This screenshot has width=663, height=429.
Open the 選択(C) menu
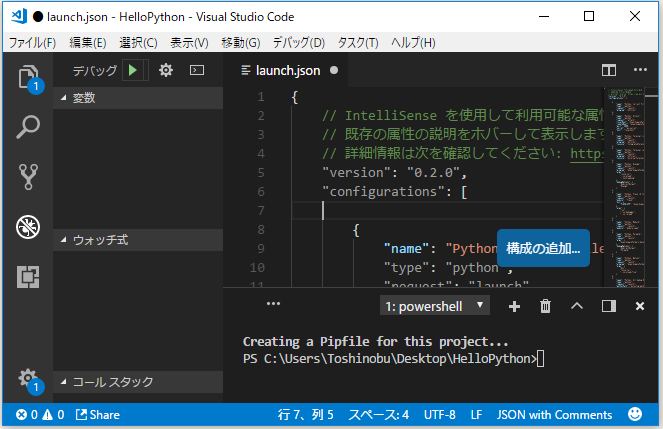click(138, 43)
